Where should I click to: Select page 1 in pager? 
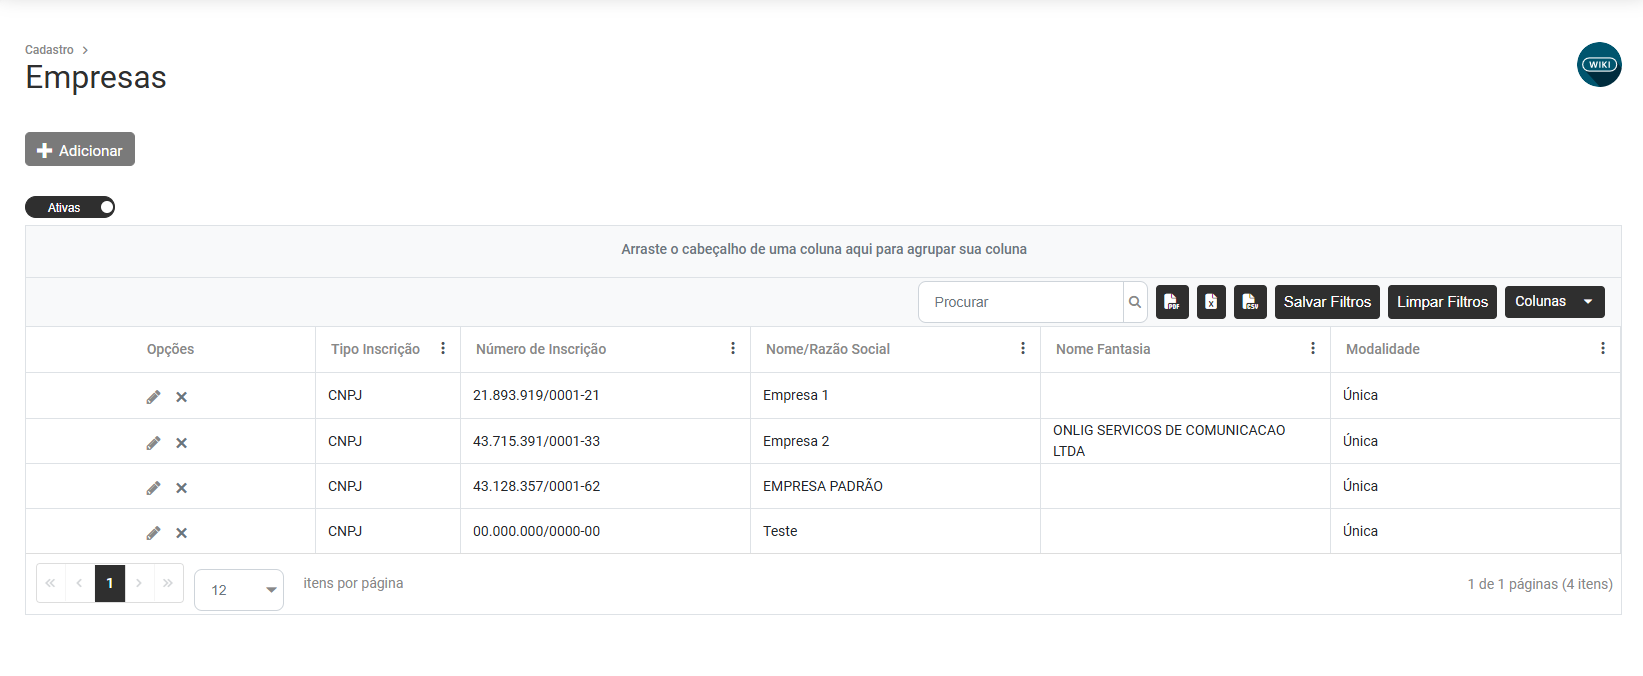(x=110, y=583)
